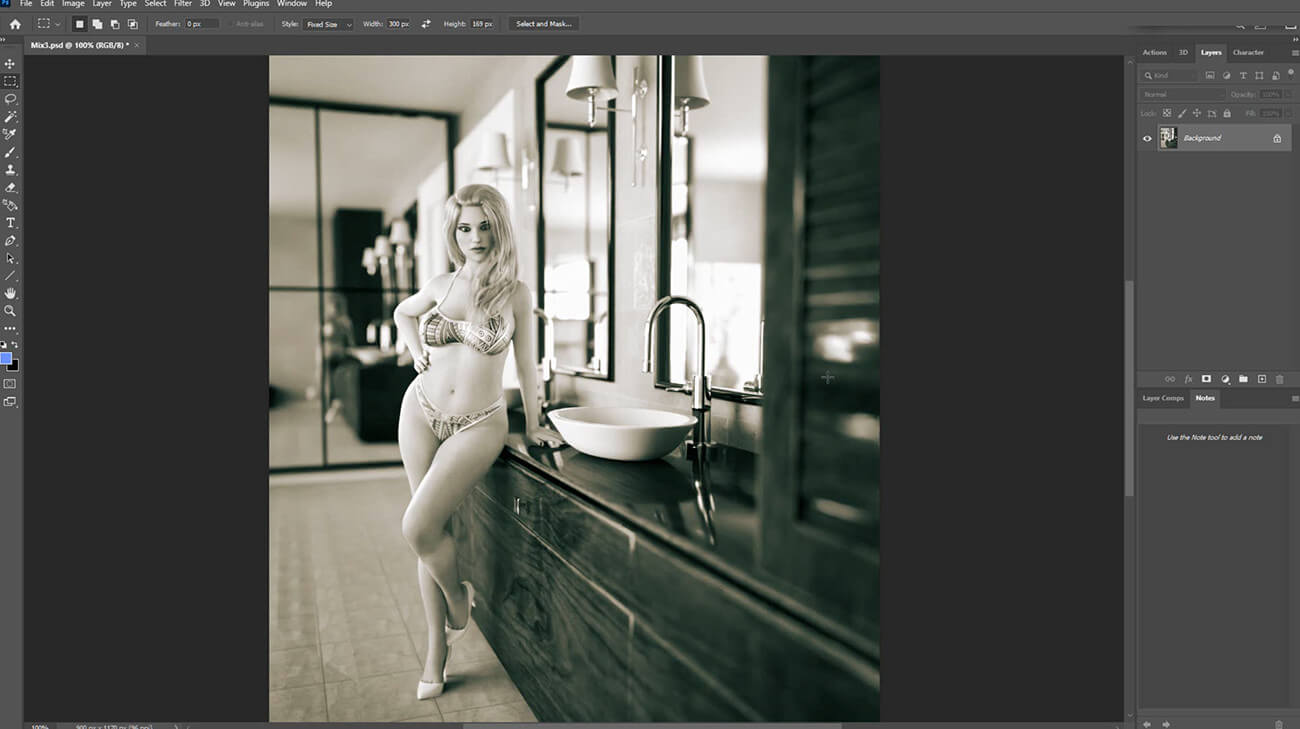Open the Edit Toolbar three-dots menu
Viewport: 1300px width, 729px height.
[x=10, y=328]
